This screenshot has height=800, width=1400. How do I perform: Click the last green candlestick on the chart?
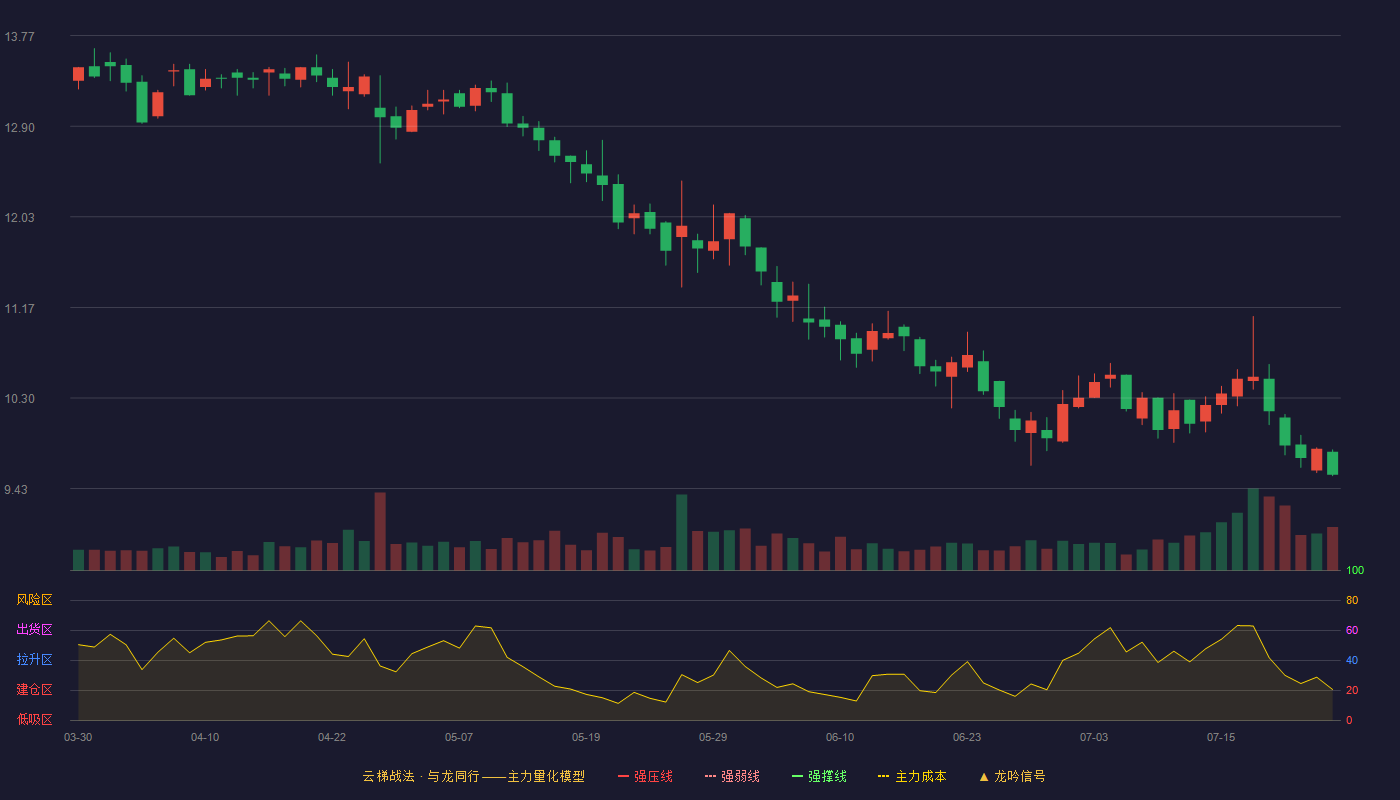click(1333, 463)
